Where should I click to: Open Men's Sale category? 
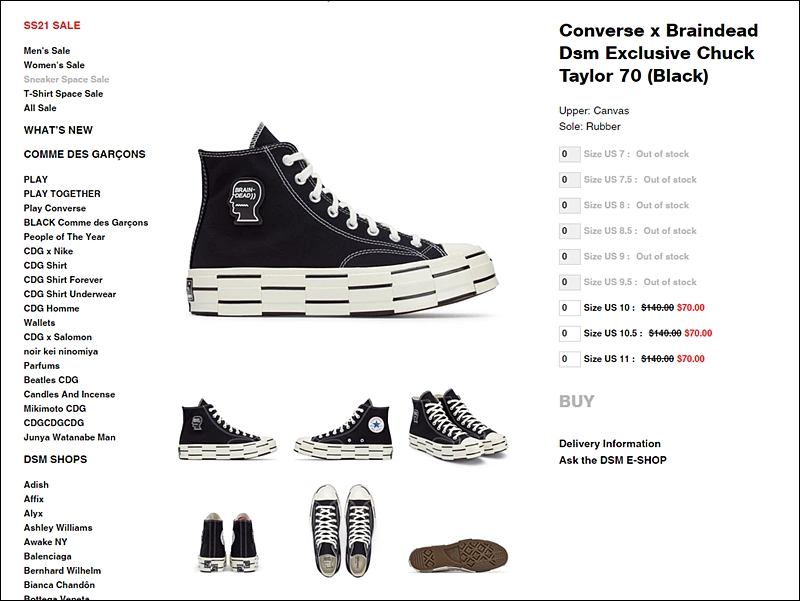coord(47,51)
